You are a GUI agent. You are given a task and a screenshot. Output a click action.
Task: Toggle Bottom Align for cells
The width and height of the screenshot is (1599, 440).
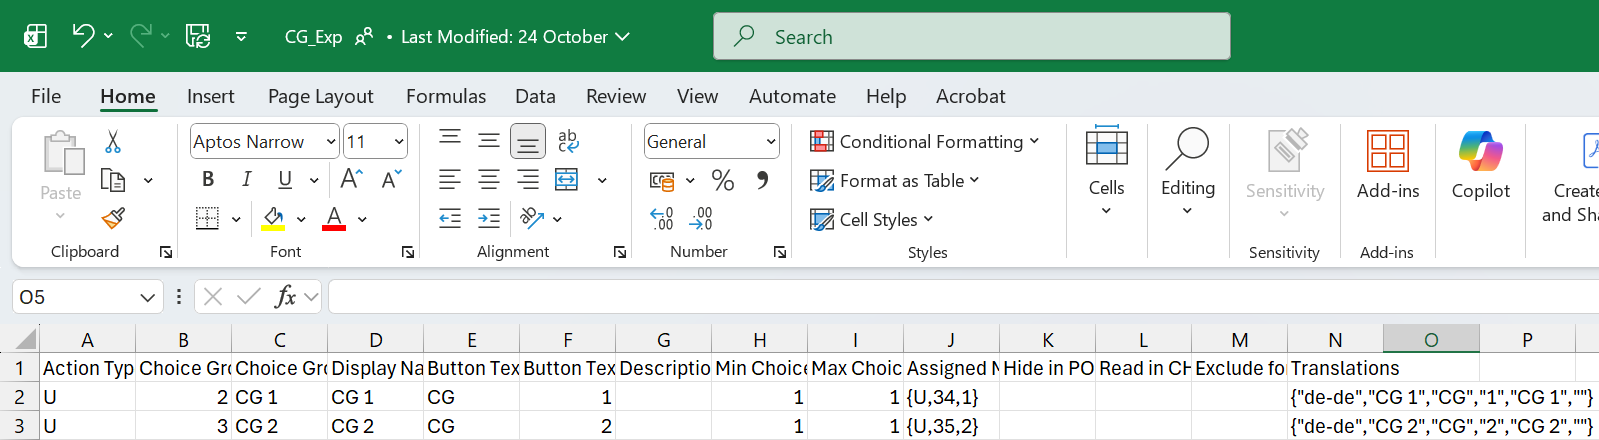click(527, 142)
